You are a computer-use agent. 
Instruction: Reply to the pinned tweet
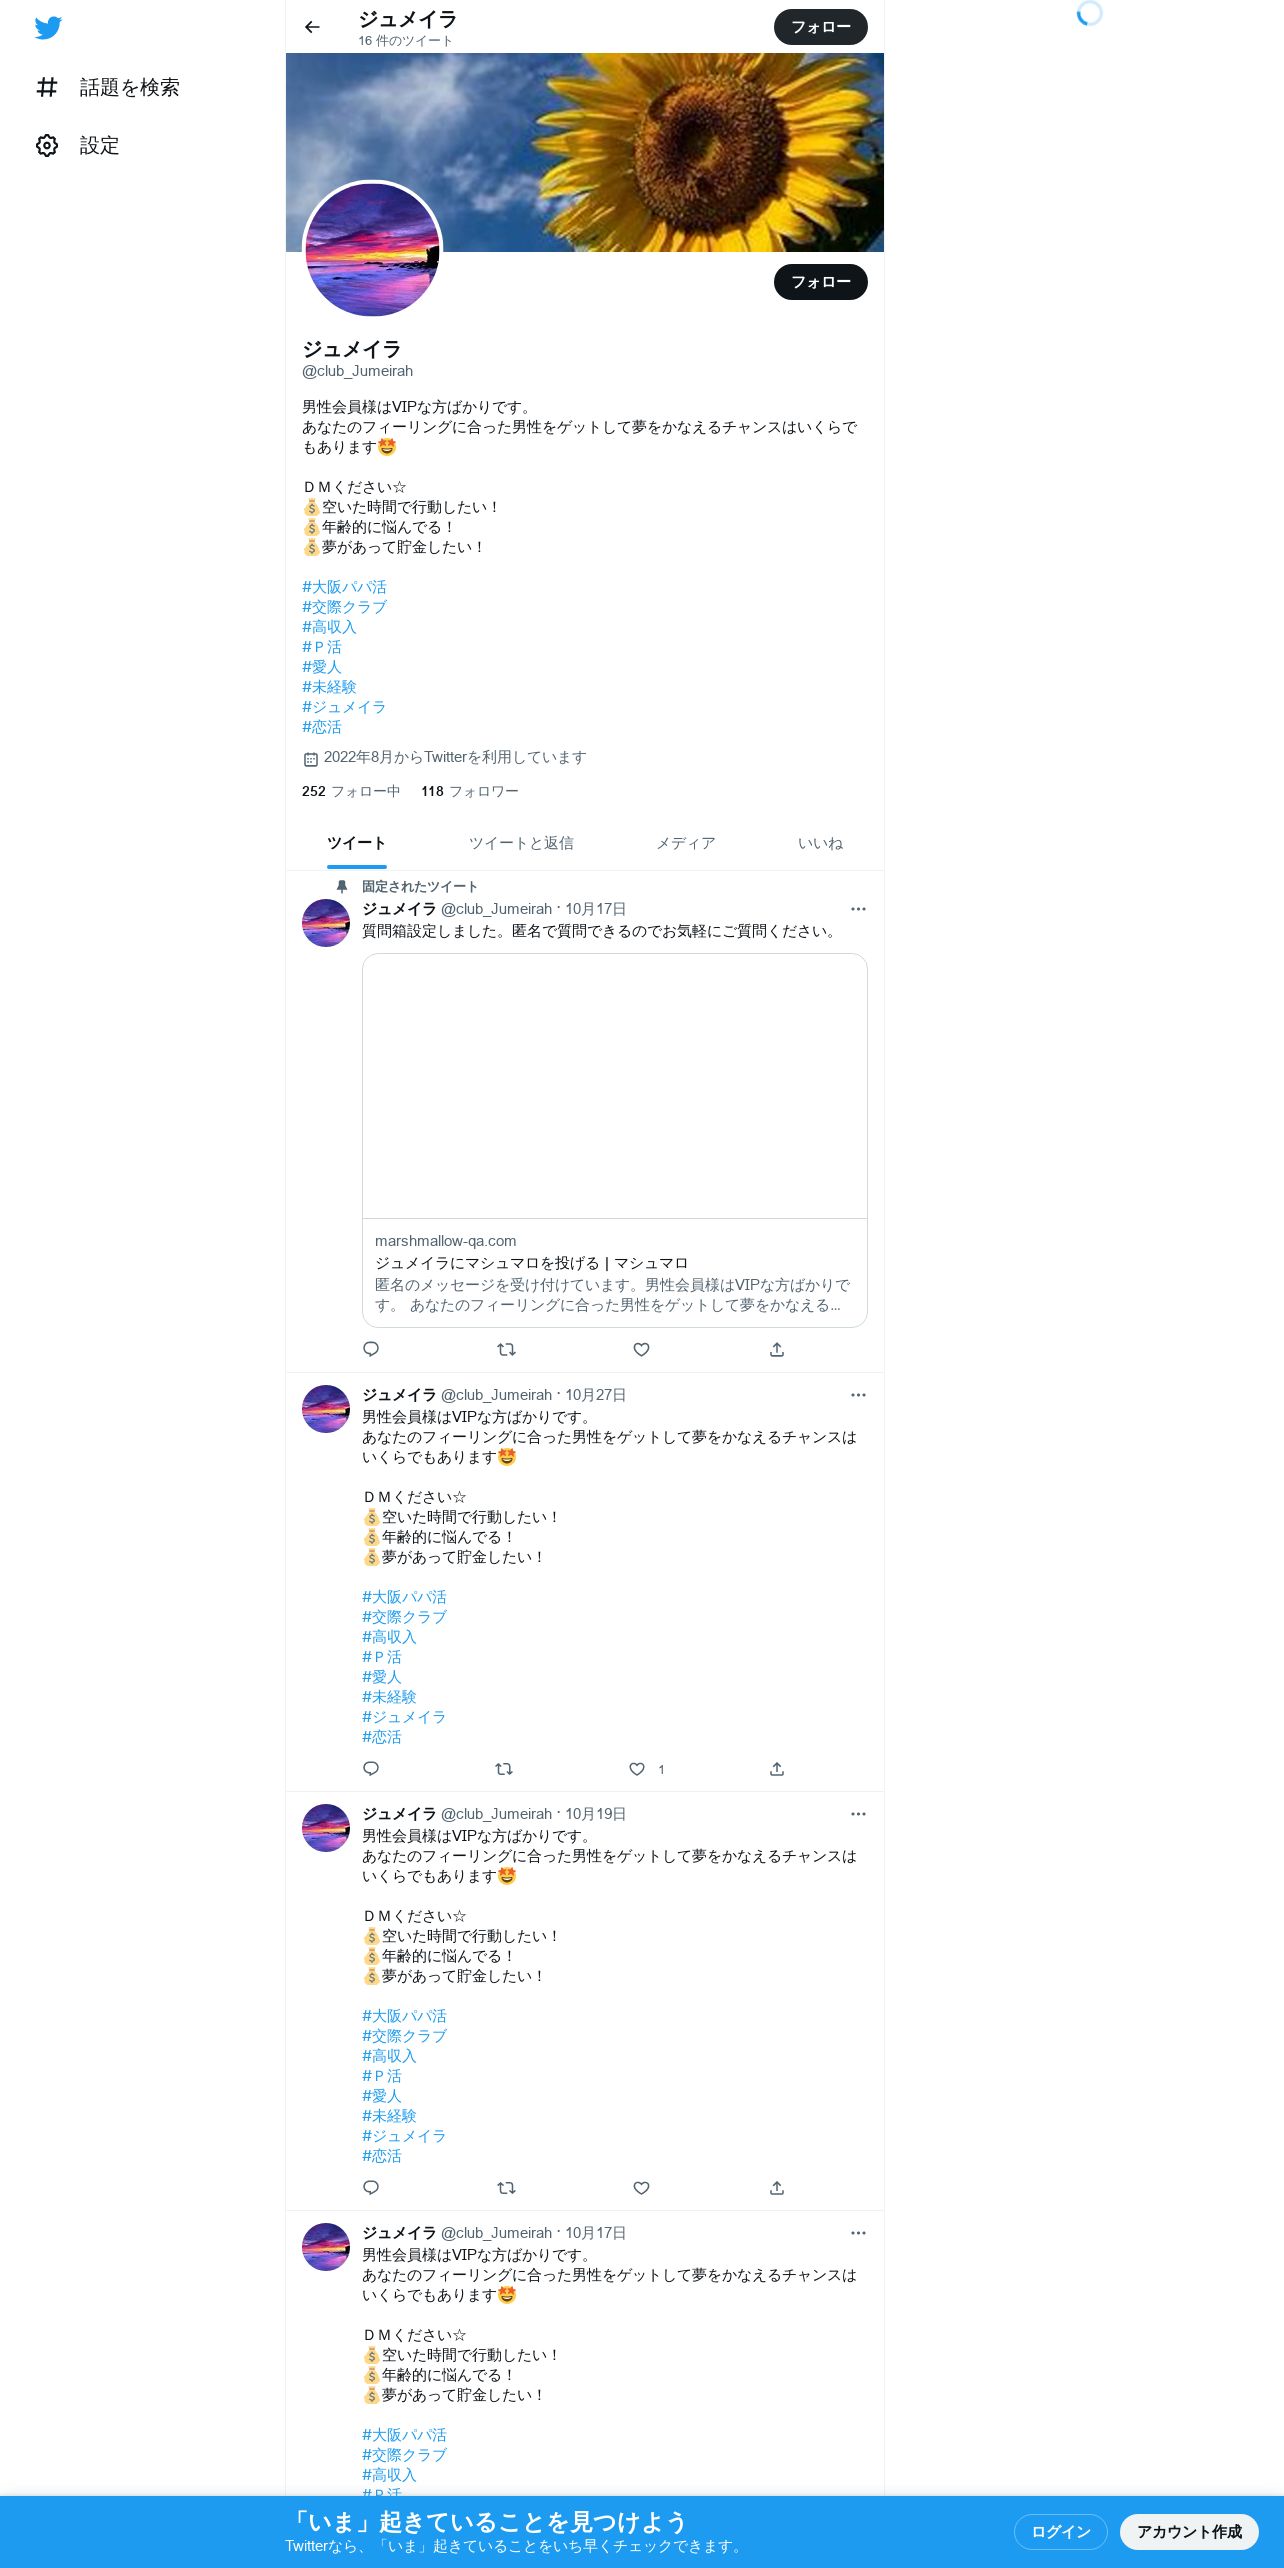point(371,1349)
